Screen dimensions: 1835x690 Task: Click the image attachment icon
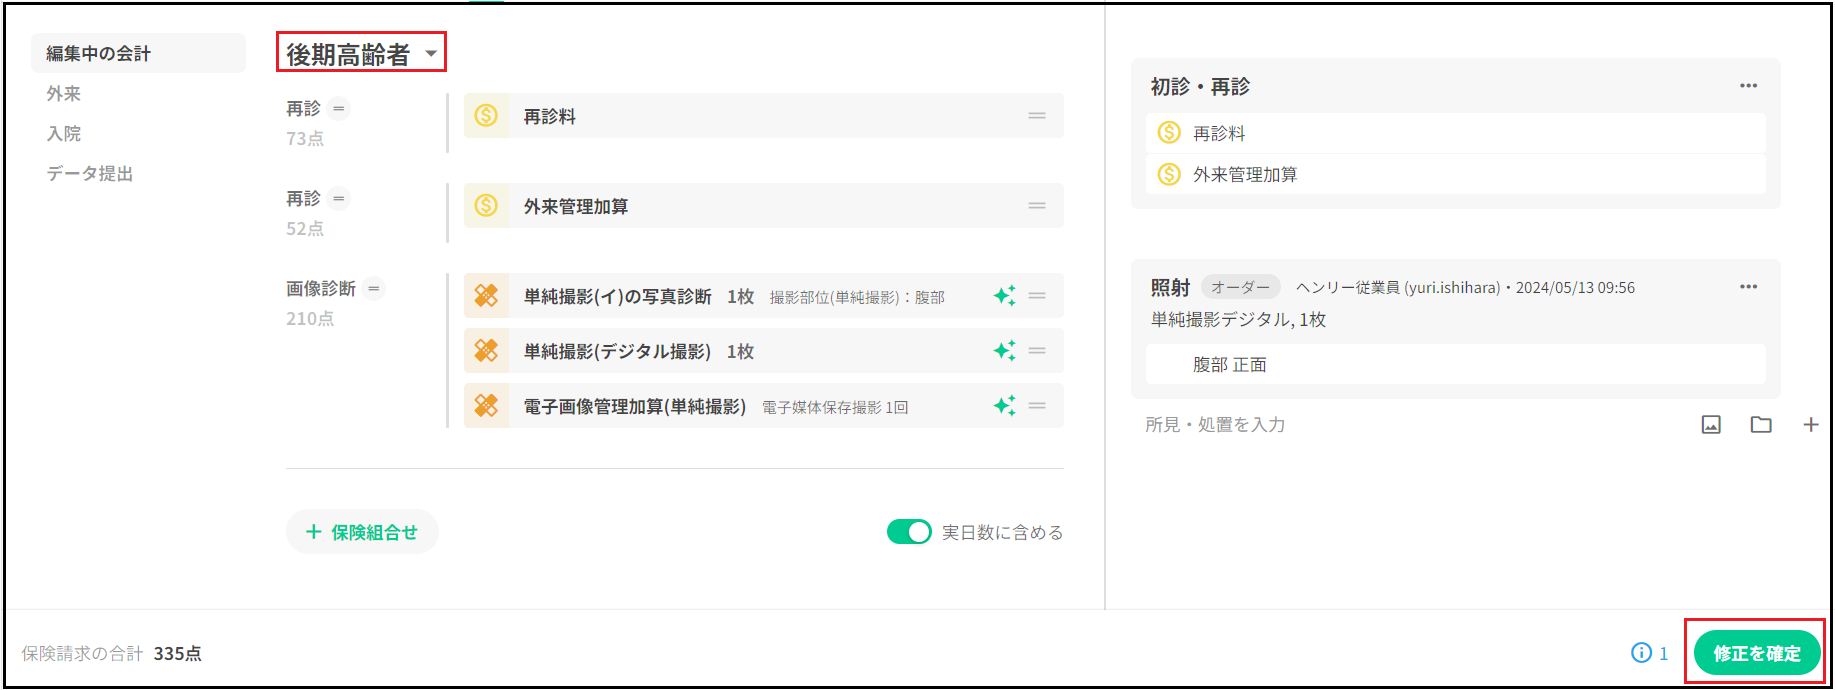pos(1711,425)
